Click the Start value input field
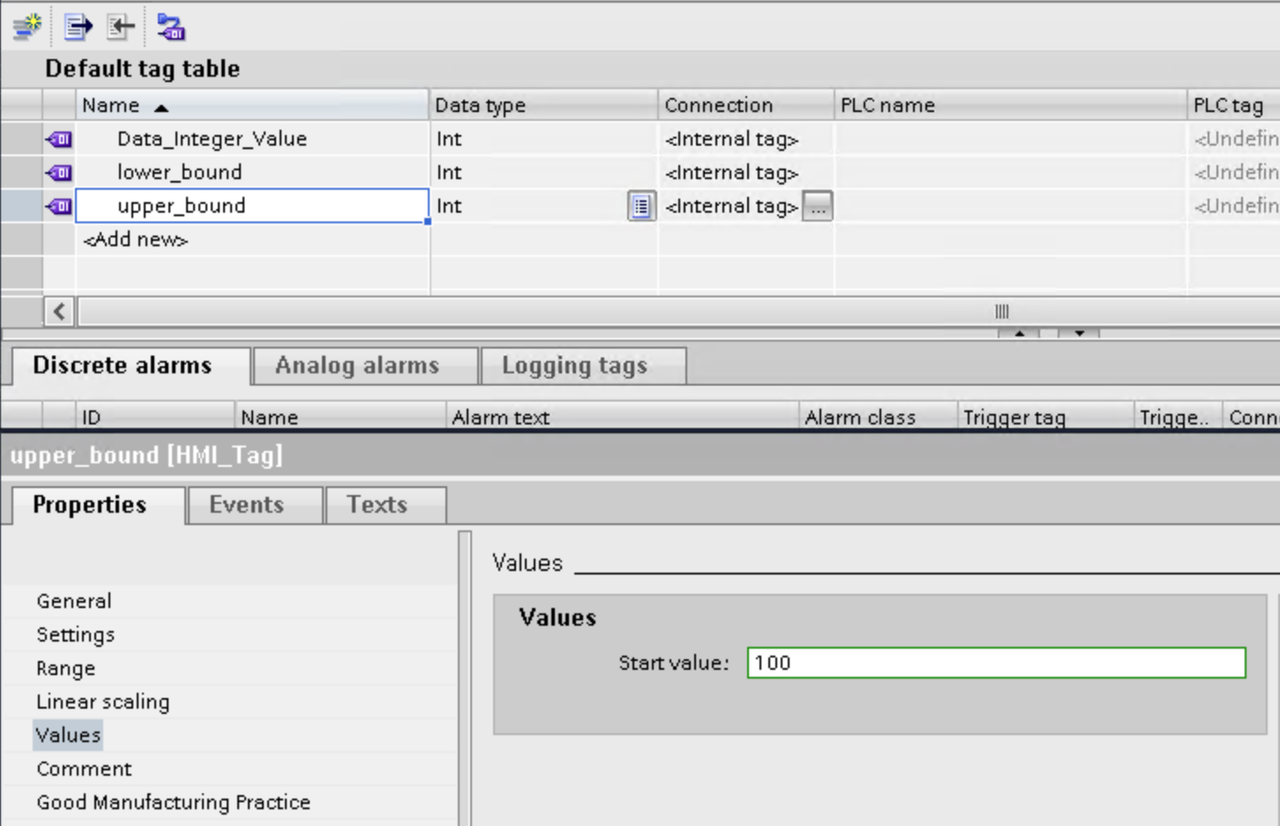 coord(995,663)
